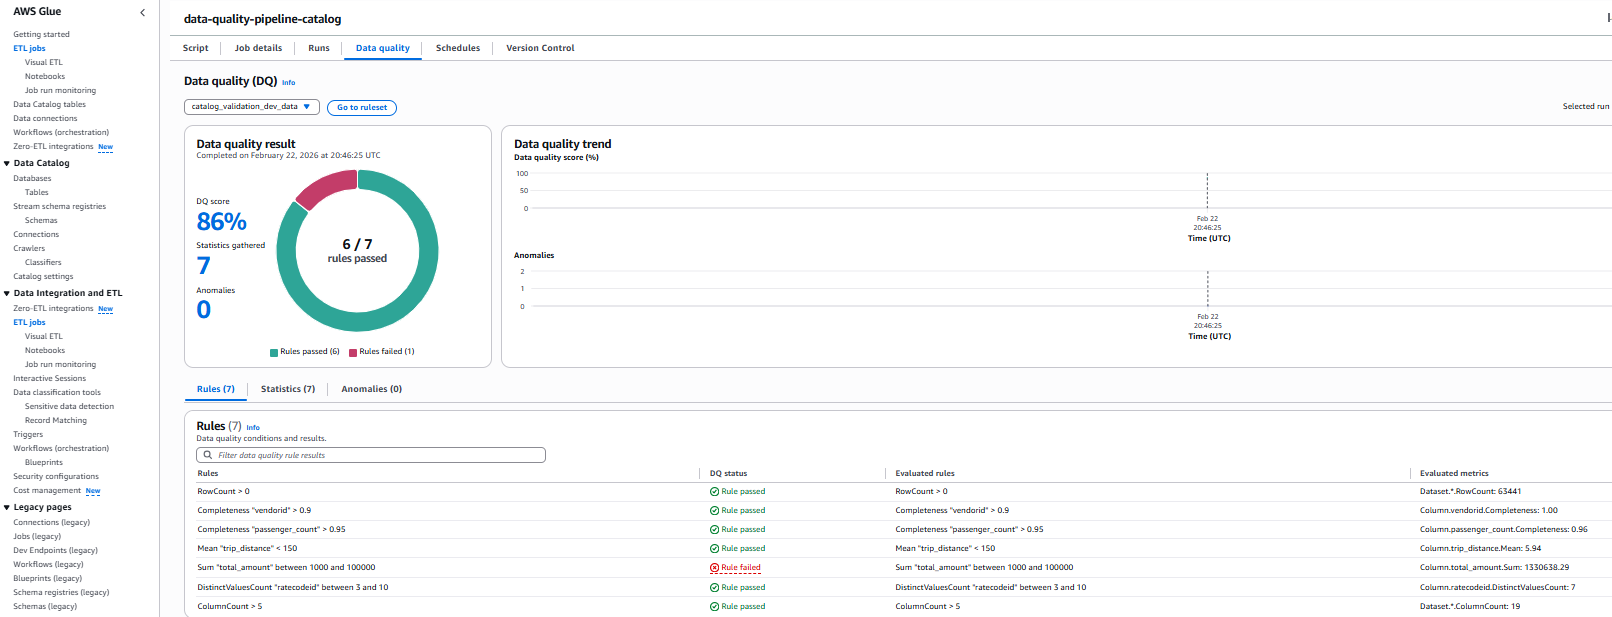Open the Schedules tab
Viewport: 1612px width, 617px height.
[458, 48]
